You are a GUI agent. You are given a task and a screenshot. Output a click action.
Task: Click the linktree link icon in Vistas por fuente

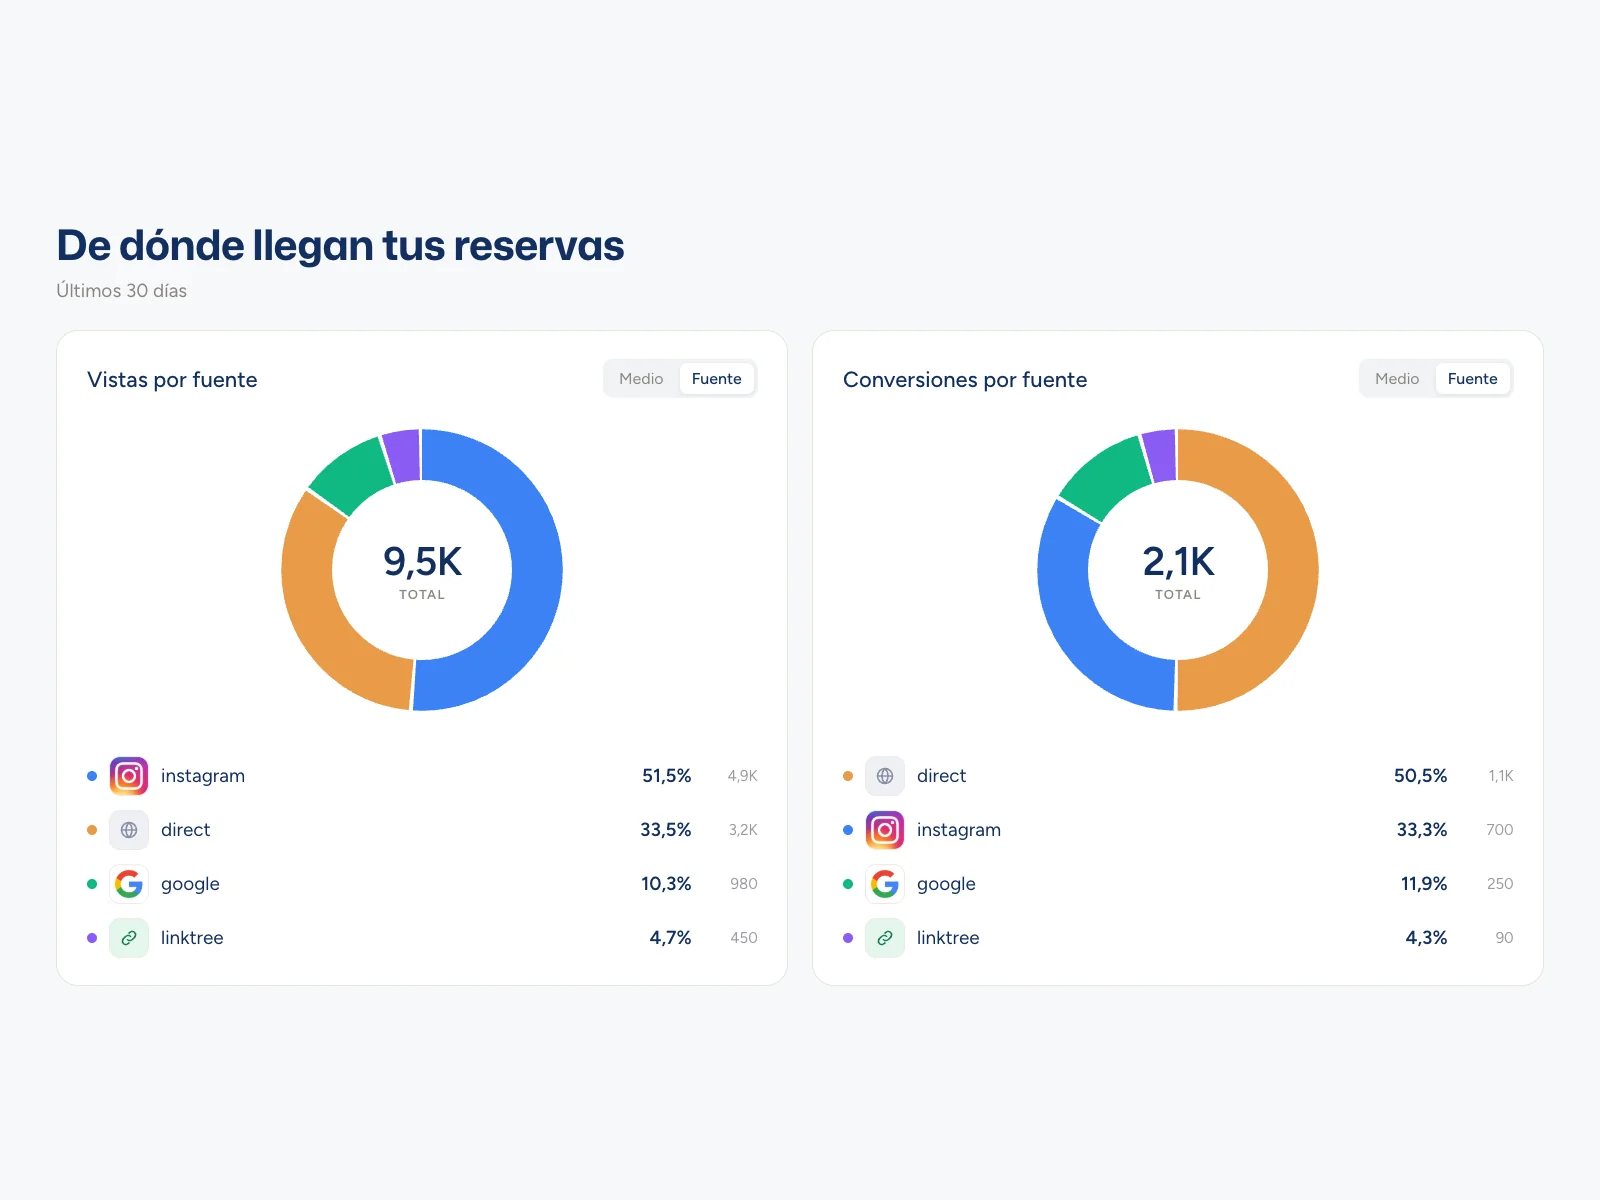point(129,938)
